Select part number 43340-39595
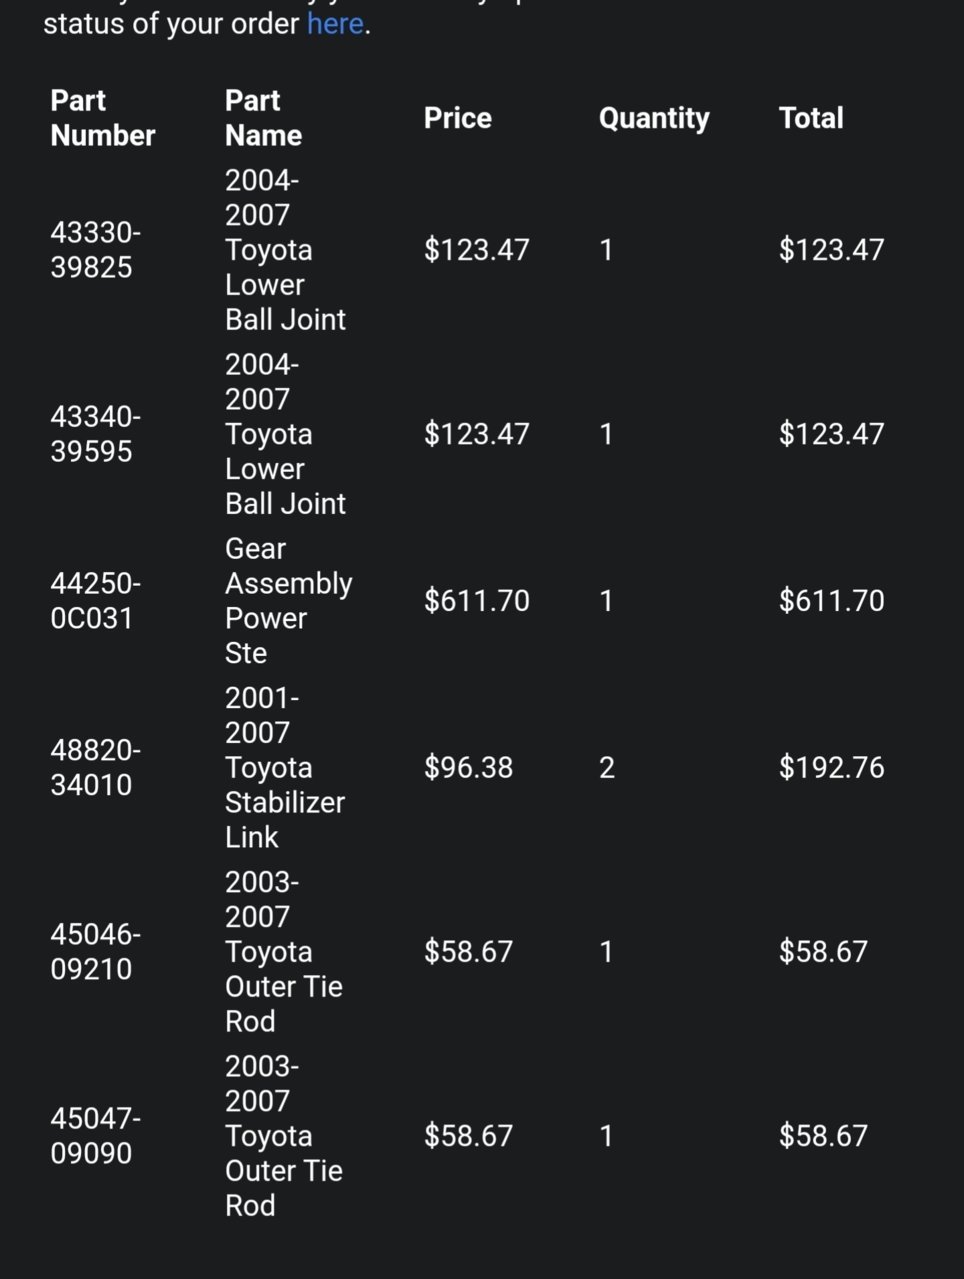The width and height of the screenshot is (964, 1279). click(96, 434)
